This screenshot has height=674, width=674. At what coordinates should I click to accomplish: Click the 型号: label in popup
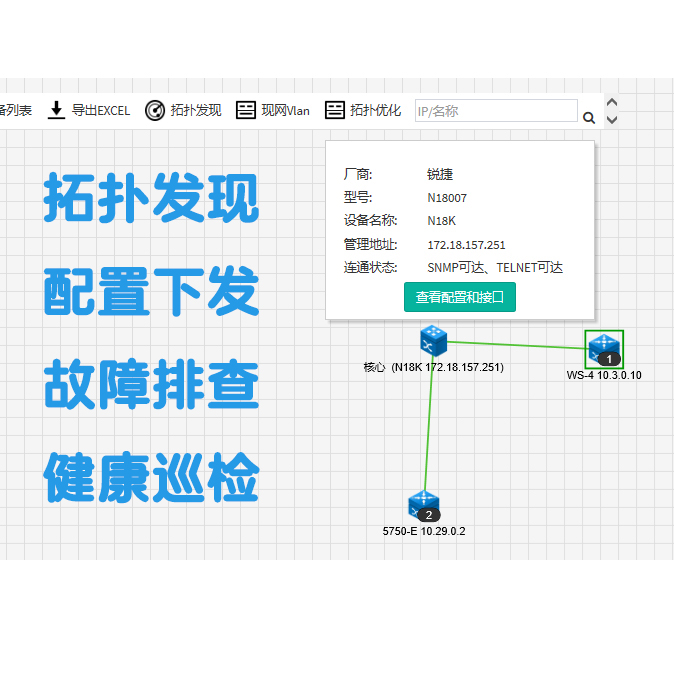click(358, 198)
